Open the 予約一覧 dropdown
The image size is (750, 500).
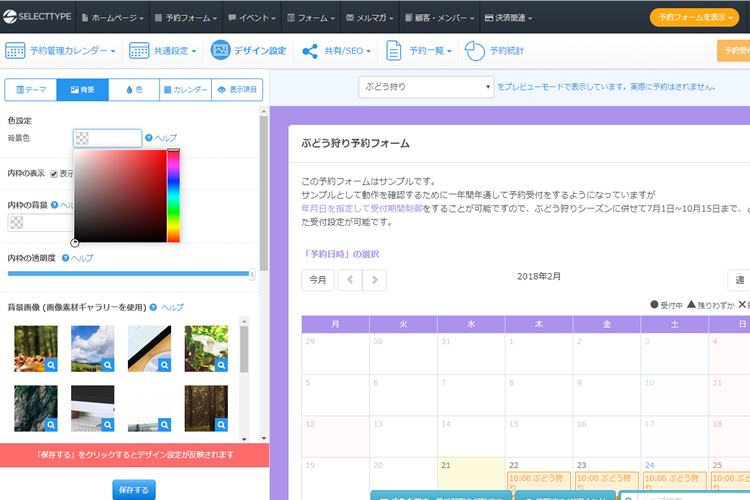(421, 50)
